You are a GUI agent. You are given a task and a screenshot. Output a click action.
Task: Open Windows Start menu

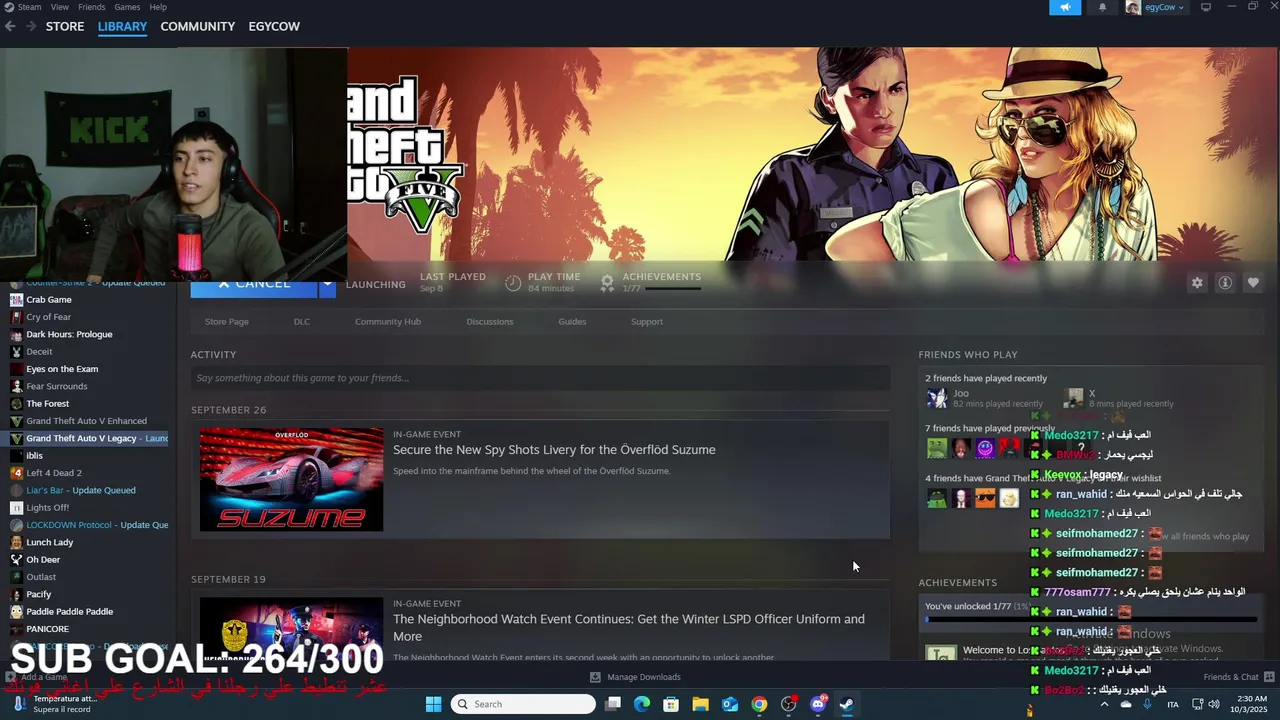pos(433,704)
